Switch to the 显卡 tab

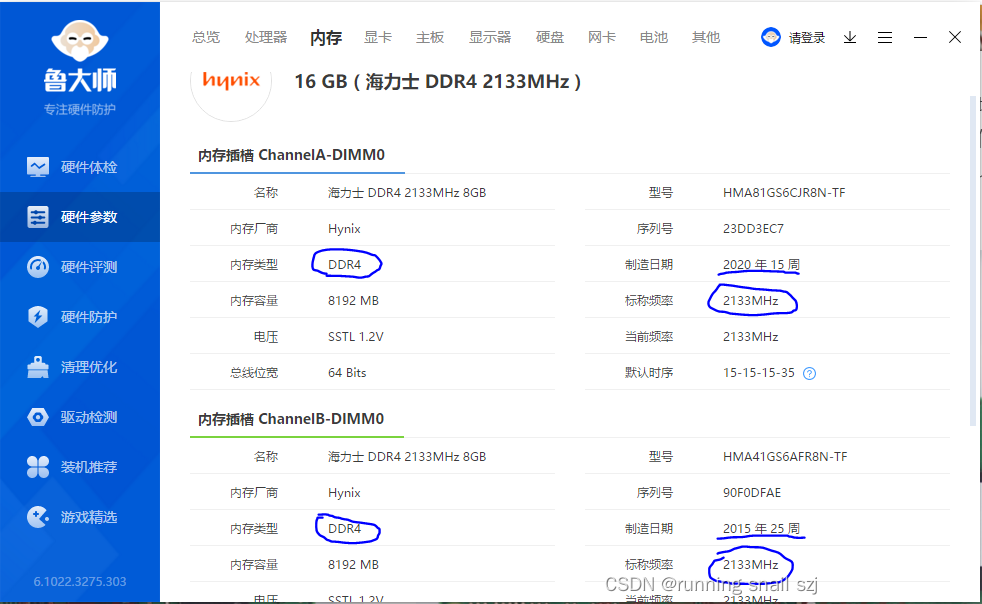coord(378,38)
